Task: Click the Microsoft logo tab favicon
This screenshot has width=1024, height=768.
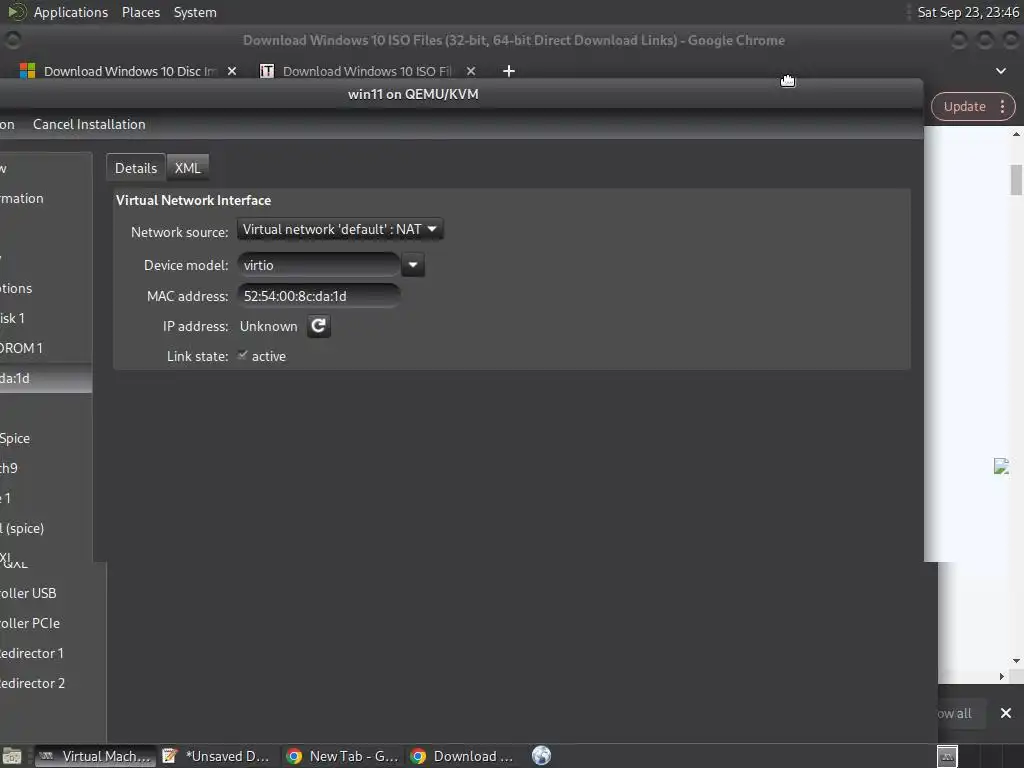Action: point(27,71)
